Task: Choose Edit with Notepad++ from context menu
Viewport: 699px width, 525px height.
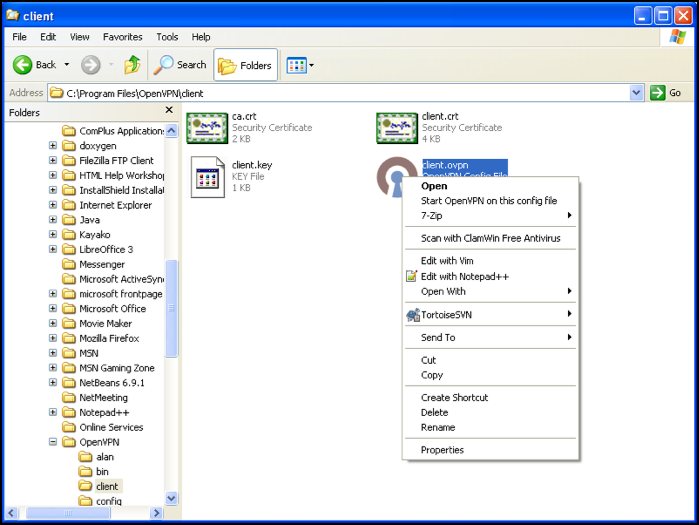Action: (x=465, y=277)
